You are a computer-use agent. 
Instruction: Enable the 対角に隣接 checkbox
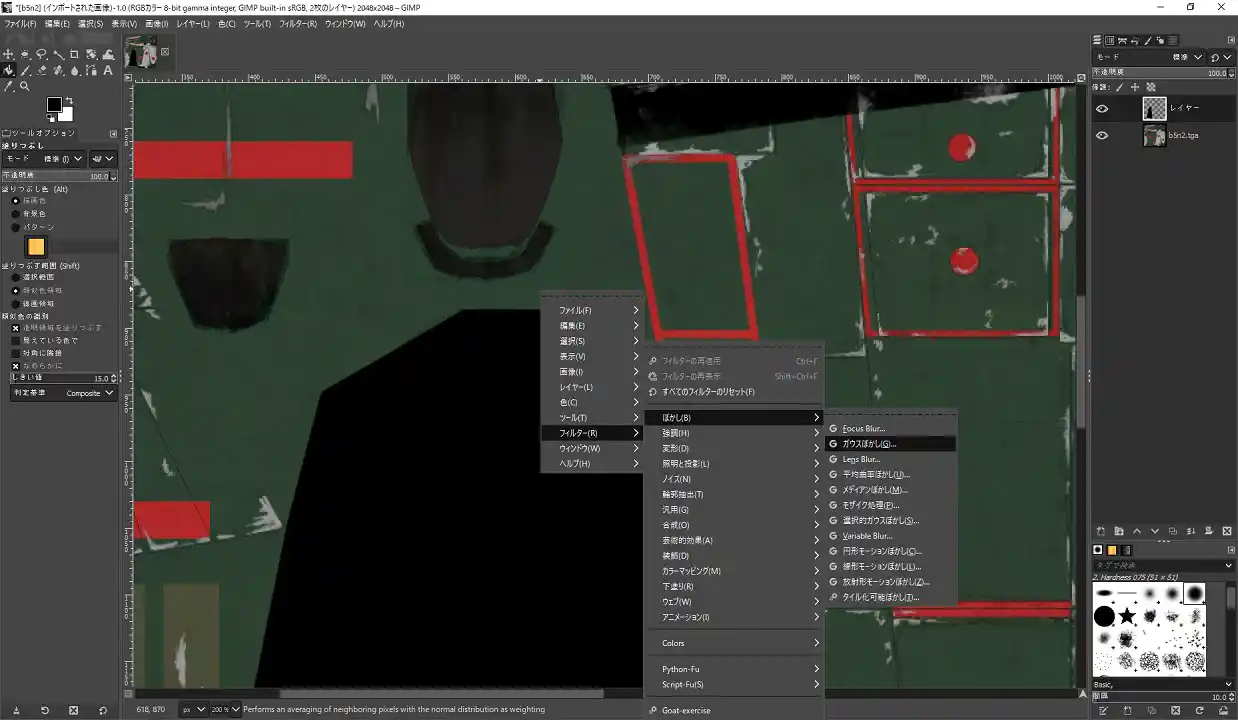point(15,353)
